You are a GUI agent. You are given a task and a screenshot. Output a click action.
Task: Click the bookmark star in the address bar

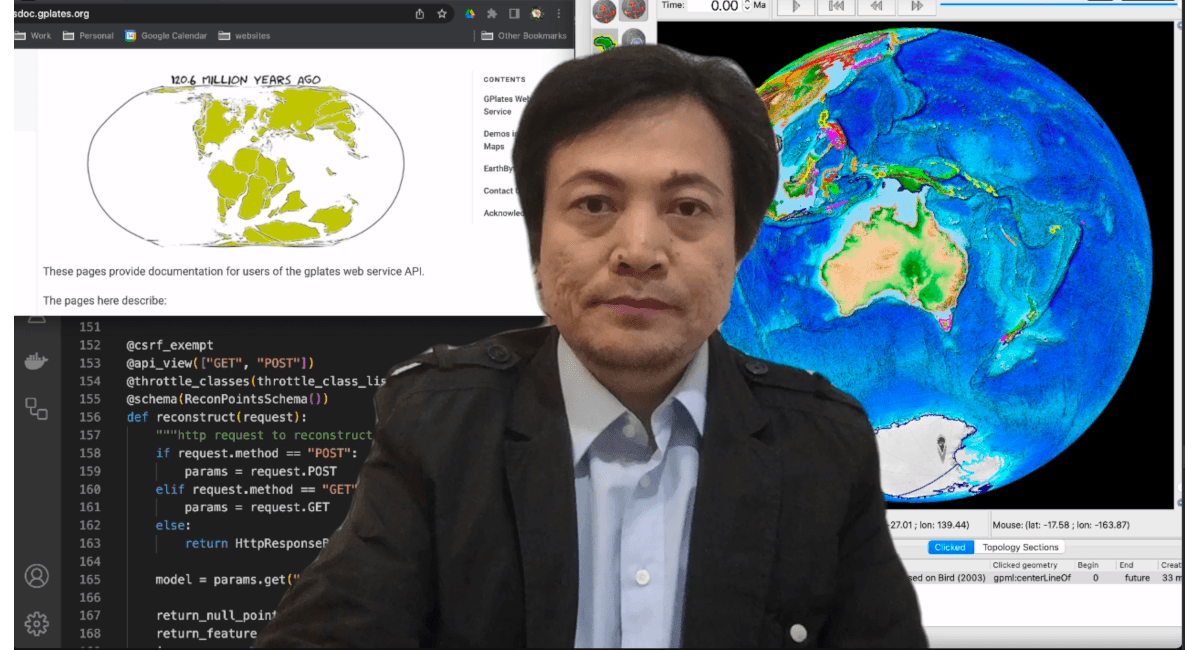click(x=442, y=14)
